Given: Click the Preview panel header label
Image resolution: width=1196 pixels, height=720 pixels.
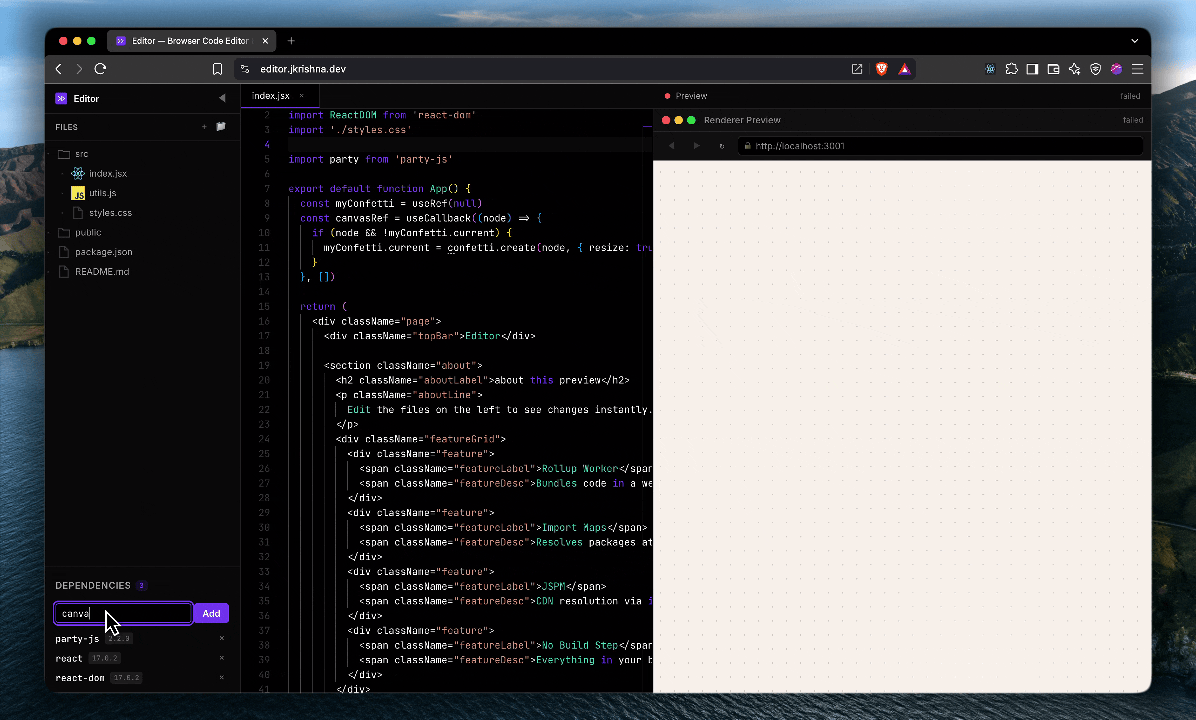Looking at the screenshot, I should (x=691, y=96).
